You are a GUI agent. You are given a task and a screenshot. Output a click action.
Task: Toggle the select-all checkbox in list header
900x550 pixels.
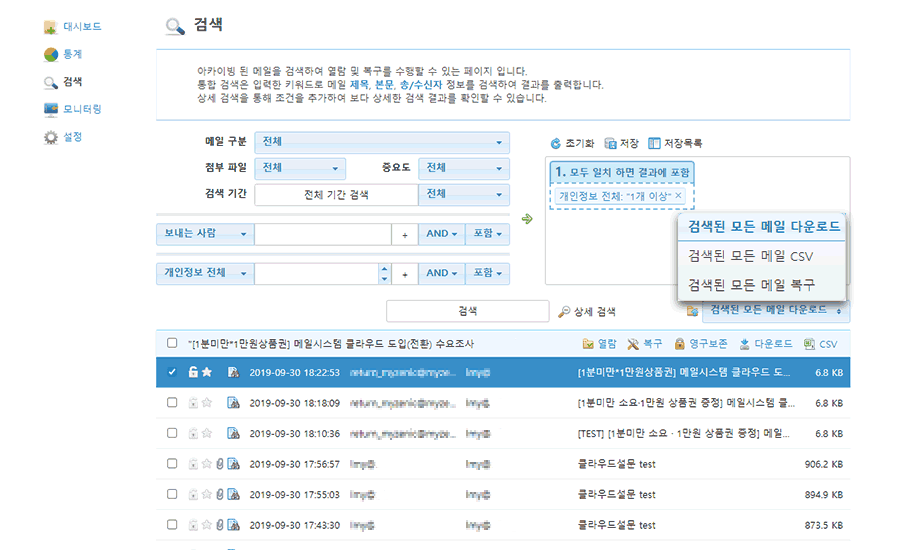click(172, 343)
